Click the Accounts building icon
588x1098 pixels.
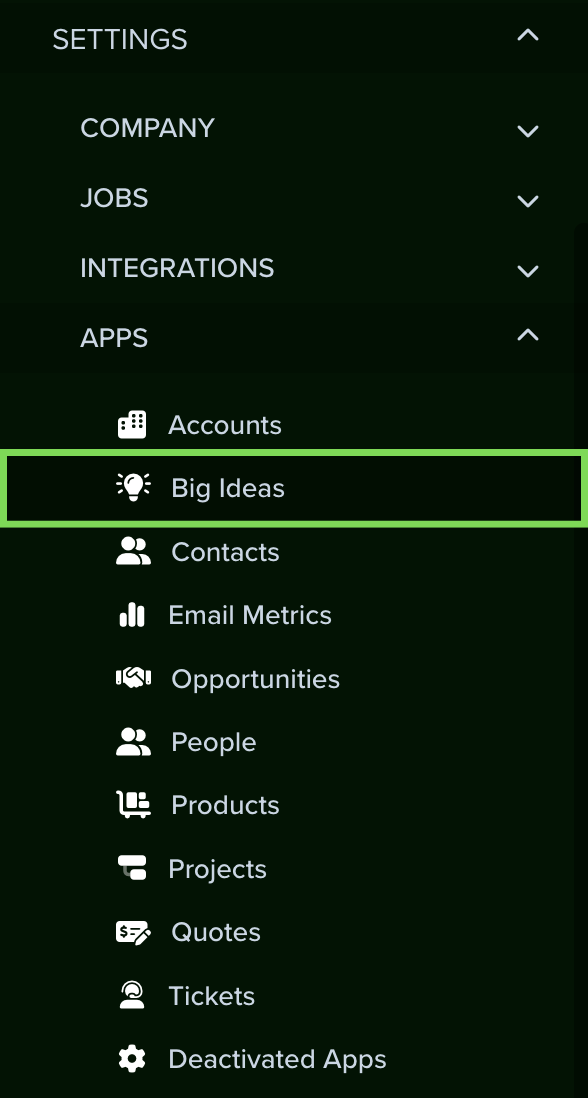132,424
